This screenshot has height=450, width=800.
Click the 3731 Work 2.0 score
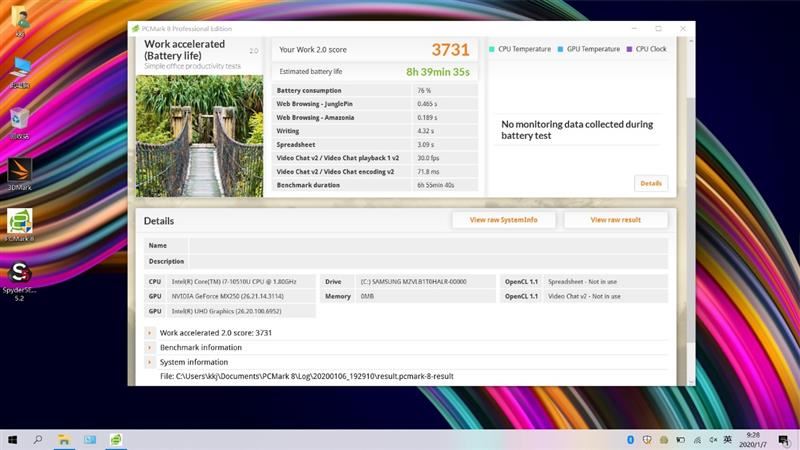(x=450, y=49)
